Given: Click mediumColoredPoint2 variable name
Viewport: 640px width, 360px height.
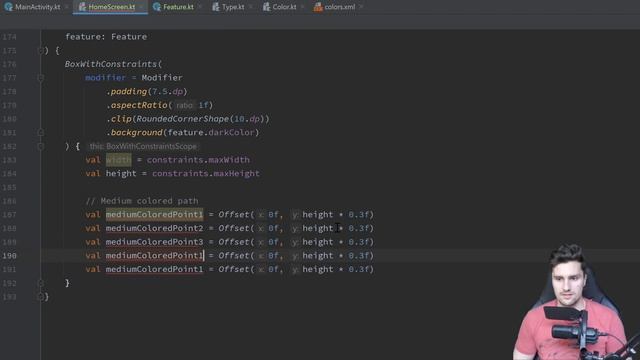Looking at the screenshot, I should (x=154, y=228).
